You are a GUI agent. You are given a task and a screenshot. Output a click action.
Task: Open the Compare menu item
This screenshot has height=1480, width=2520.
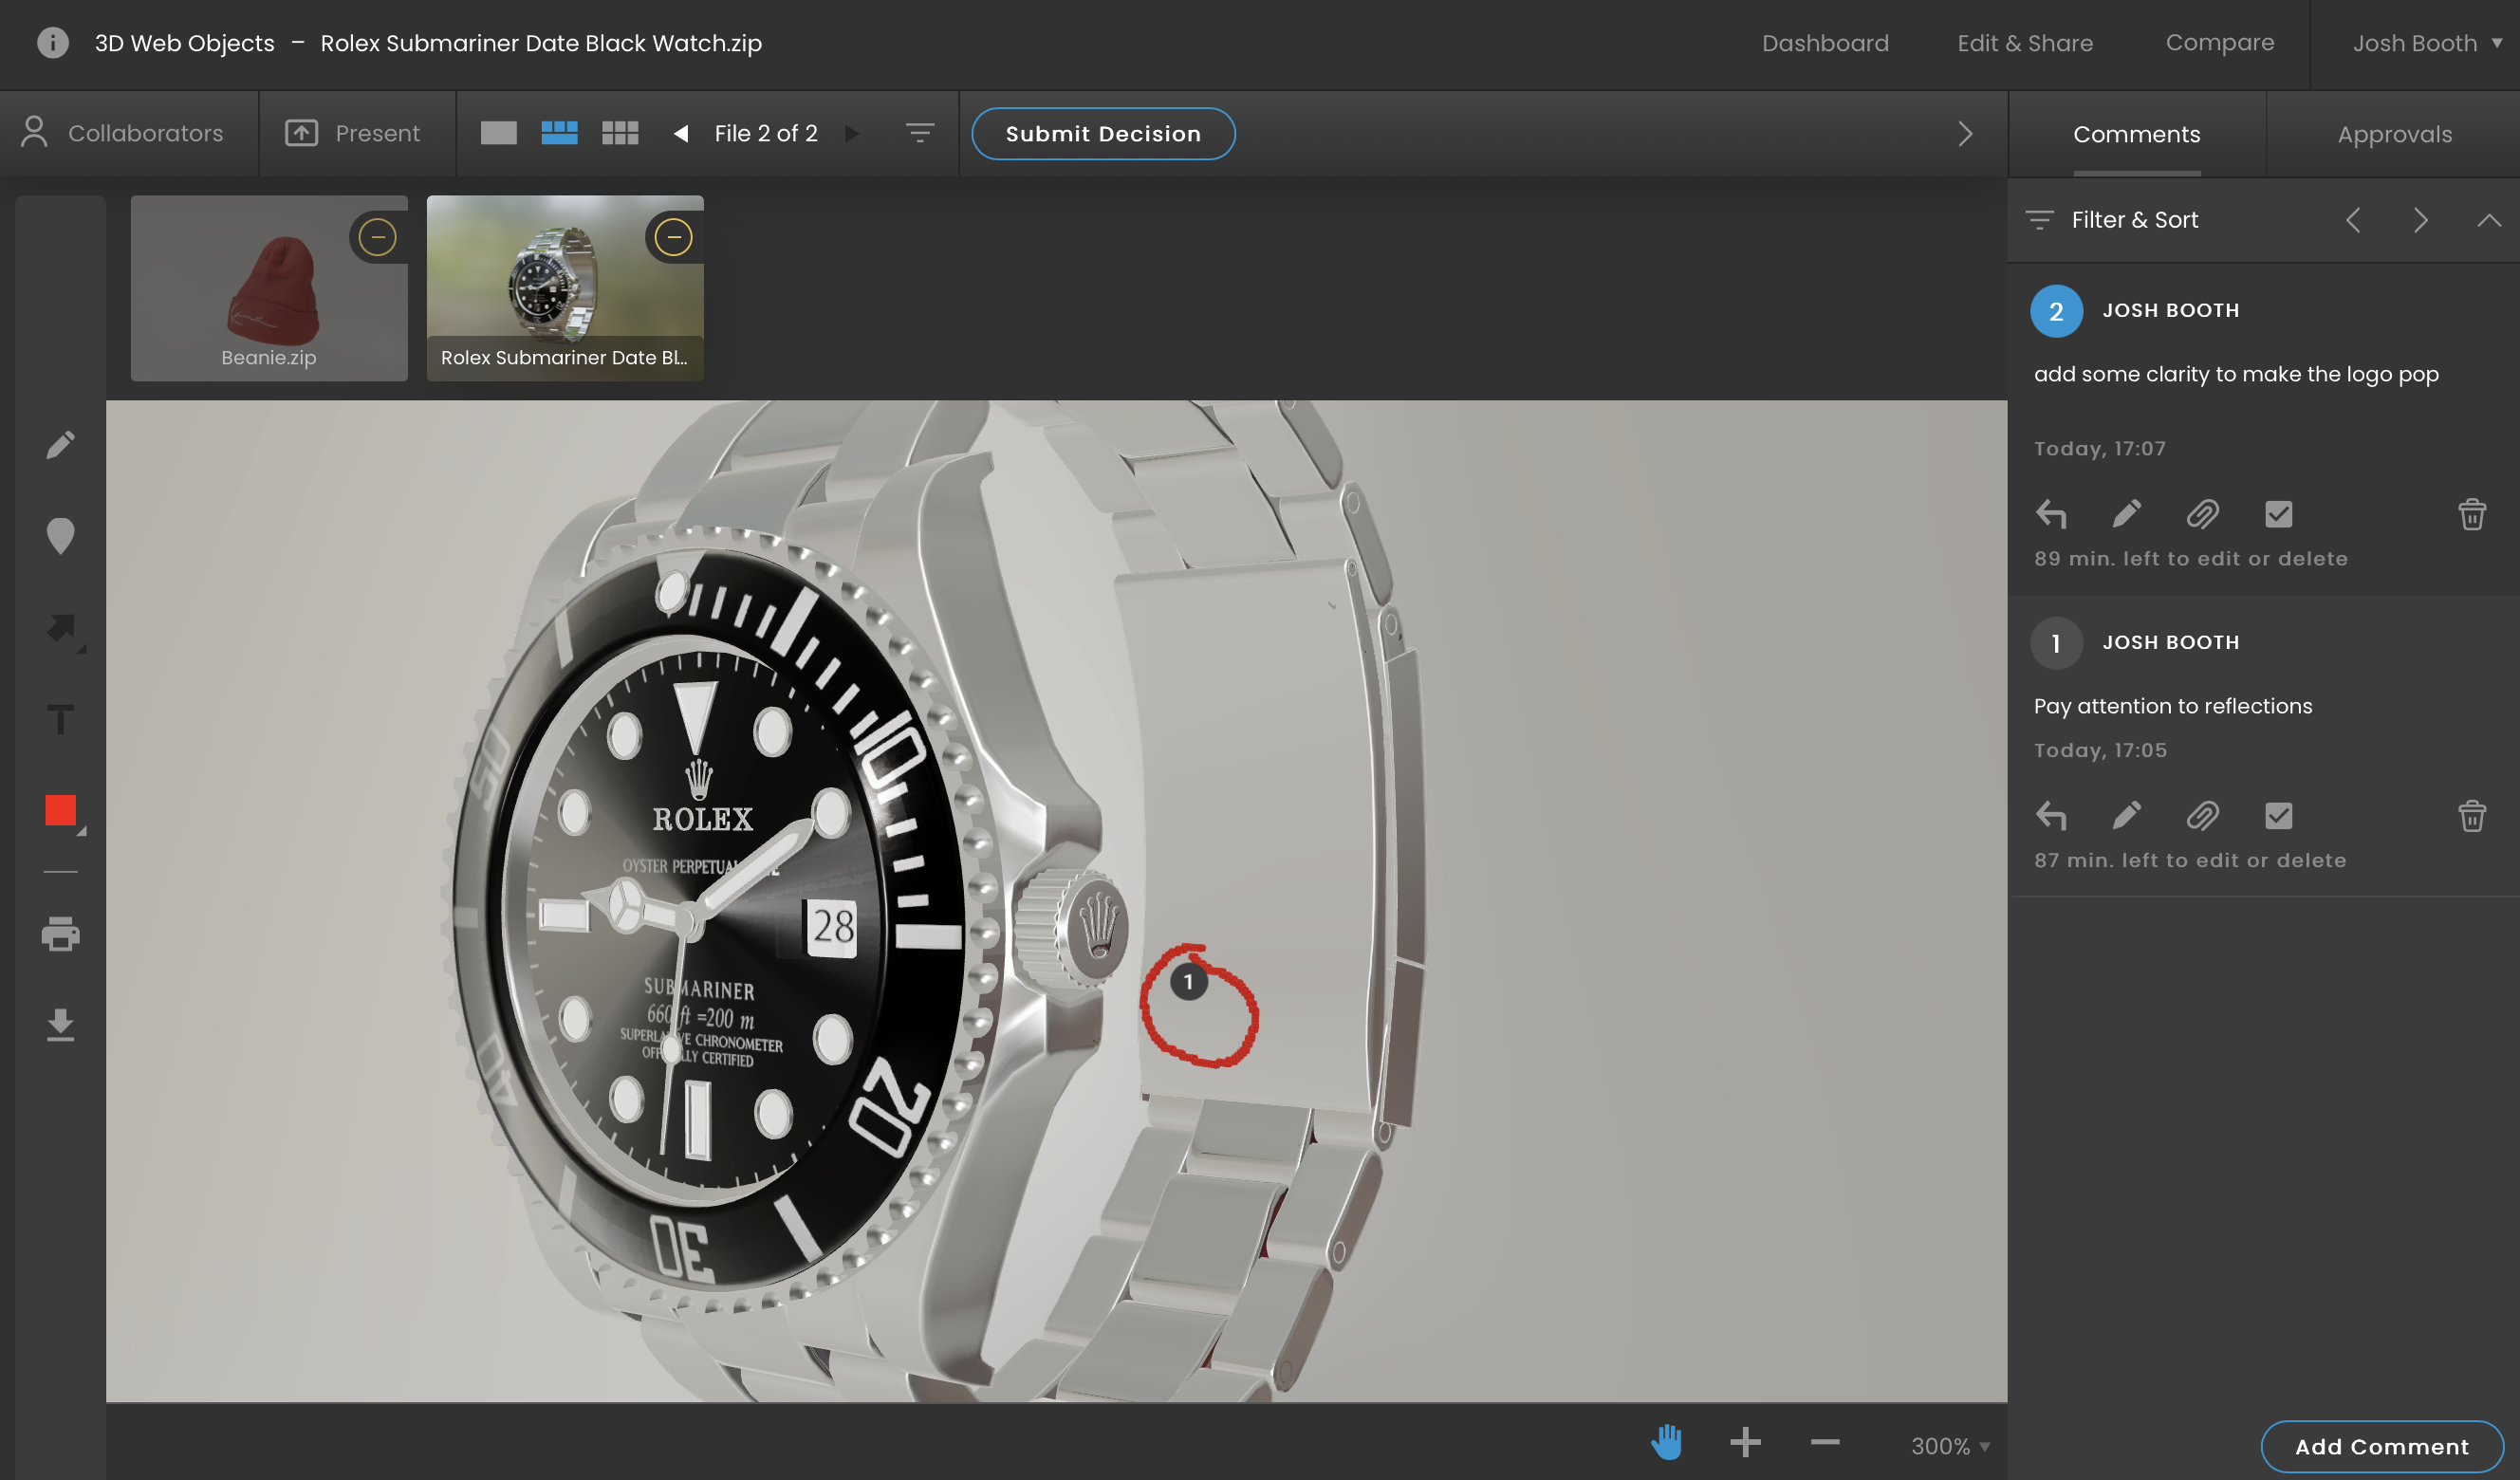pyautogui.click(x=2219, y=43)
